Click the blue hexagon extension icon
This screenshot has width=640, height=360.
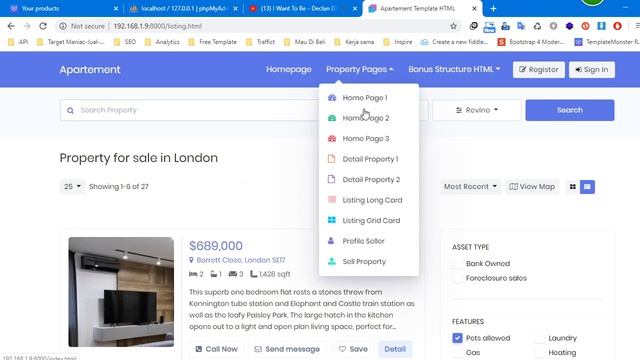[x=569, y=26]
